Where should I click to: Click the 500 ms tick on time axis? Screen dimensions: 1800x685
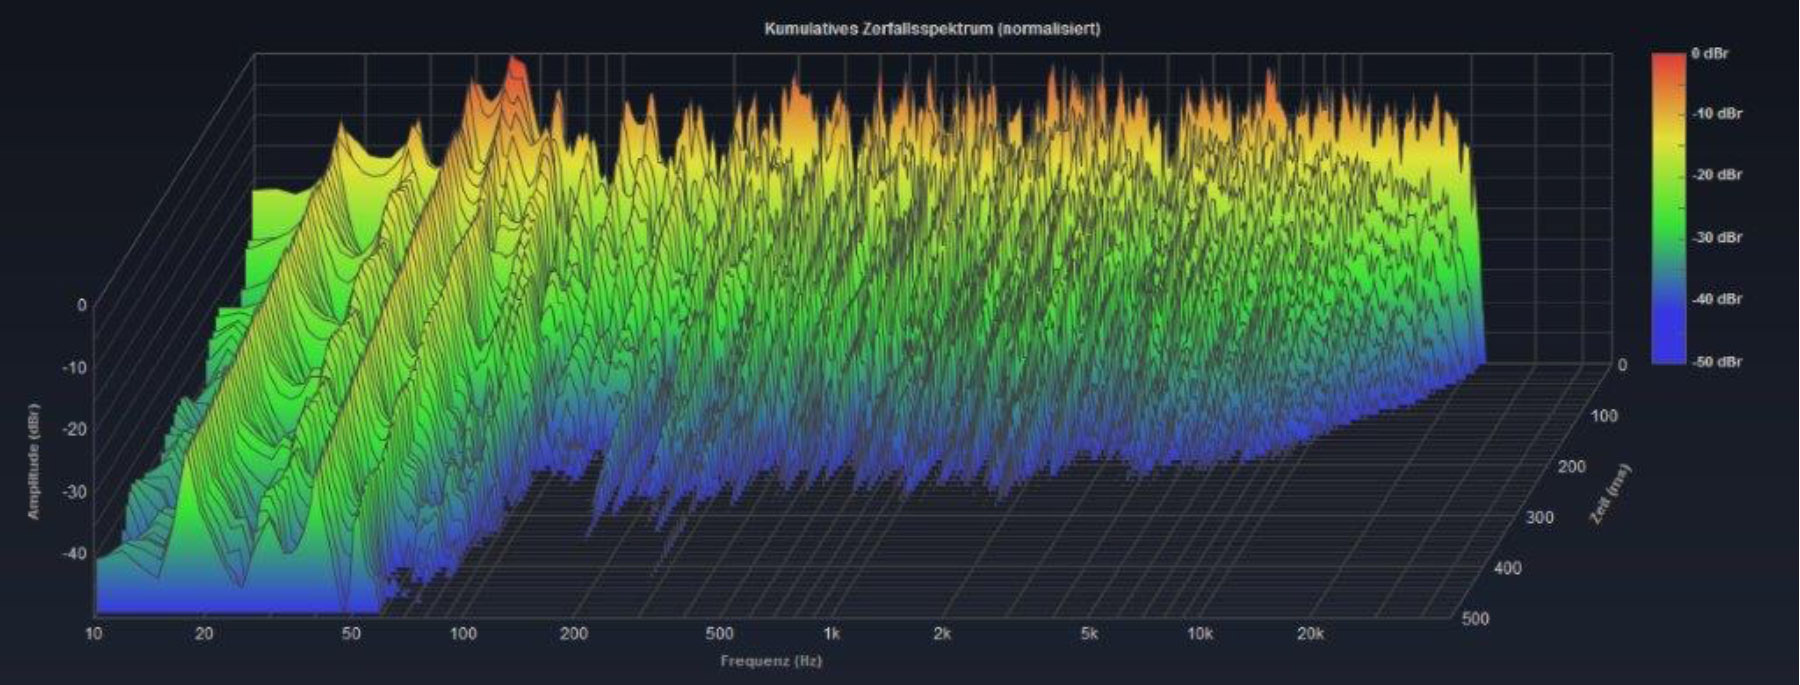1475,619
